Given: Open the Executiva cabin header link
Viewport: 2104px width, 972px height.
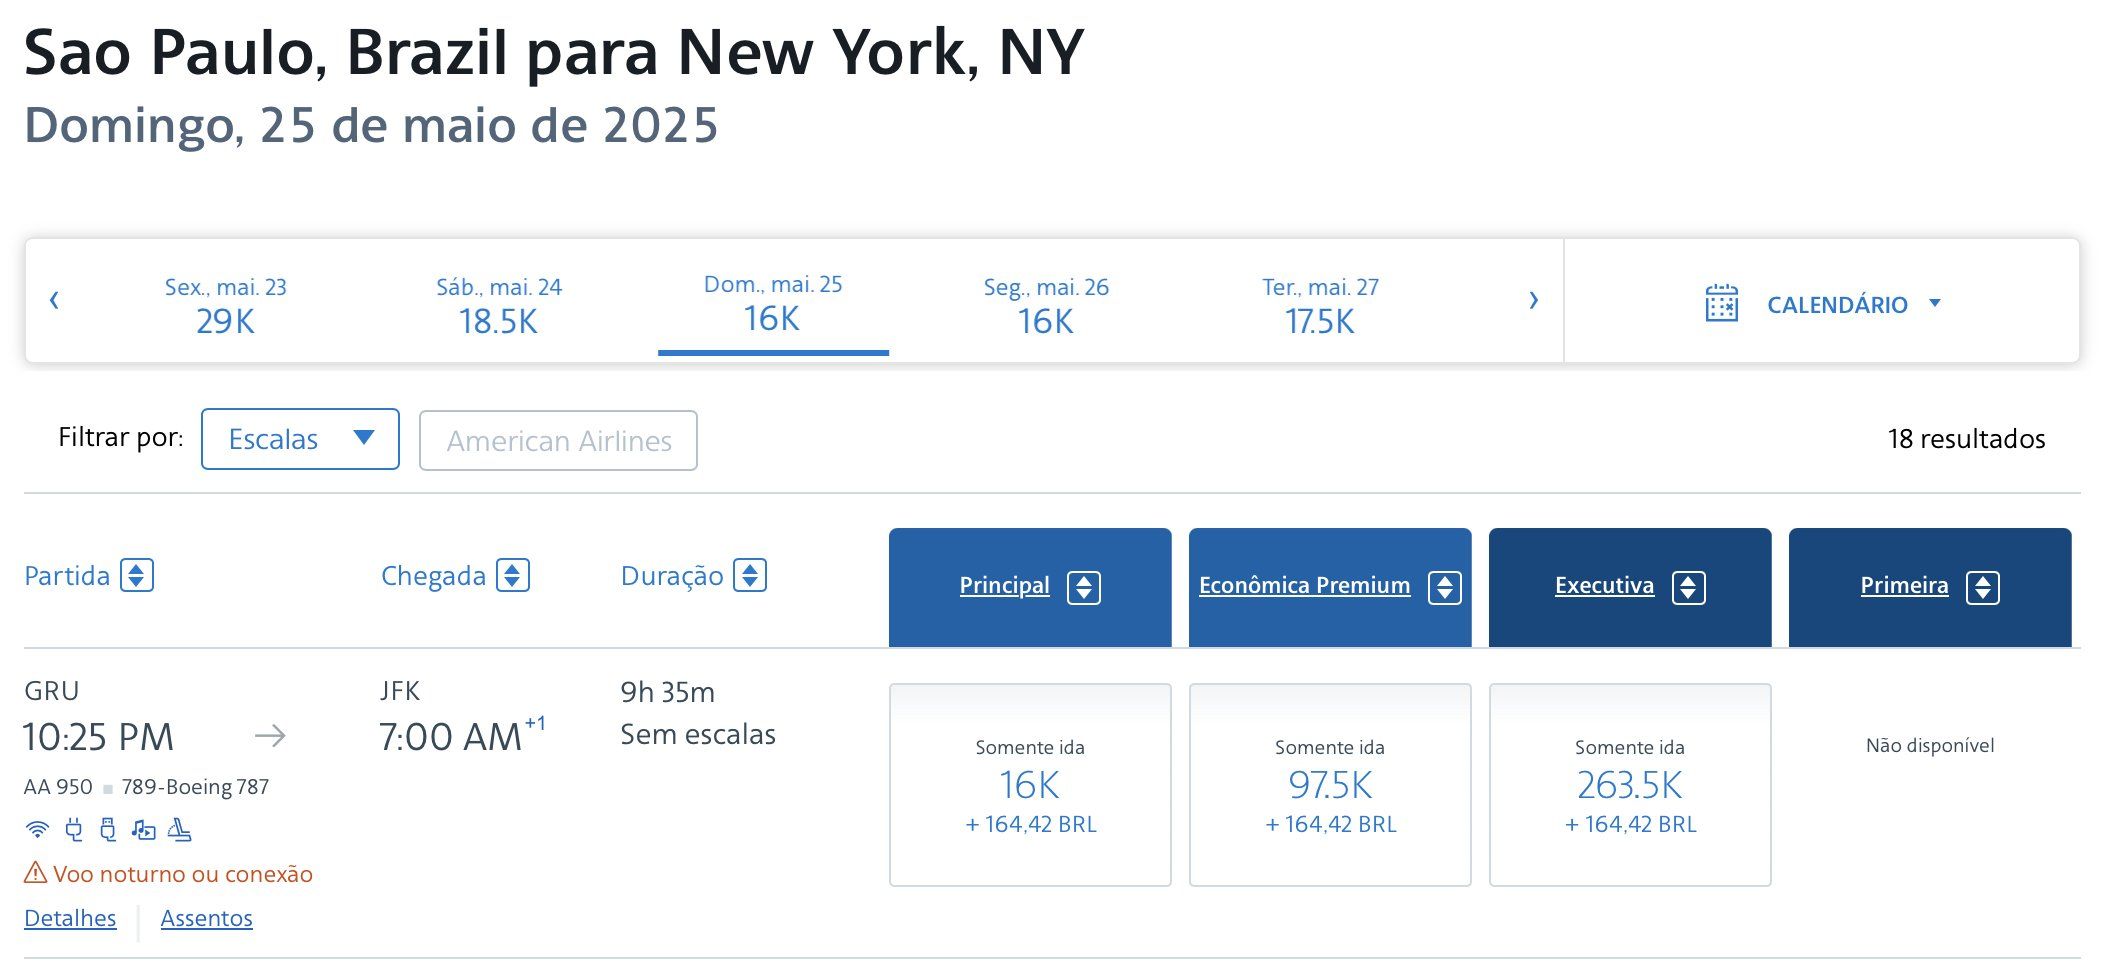Looking at the screenshot, I should pos(1604,586).
